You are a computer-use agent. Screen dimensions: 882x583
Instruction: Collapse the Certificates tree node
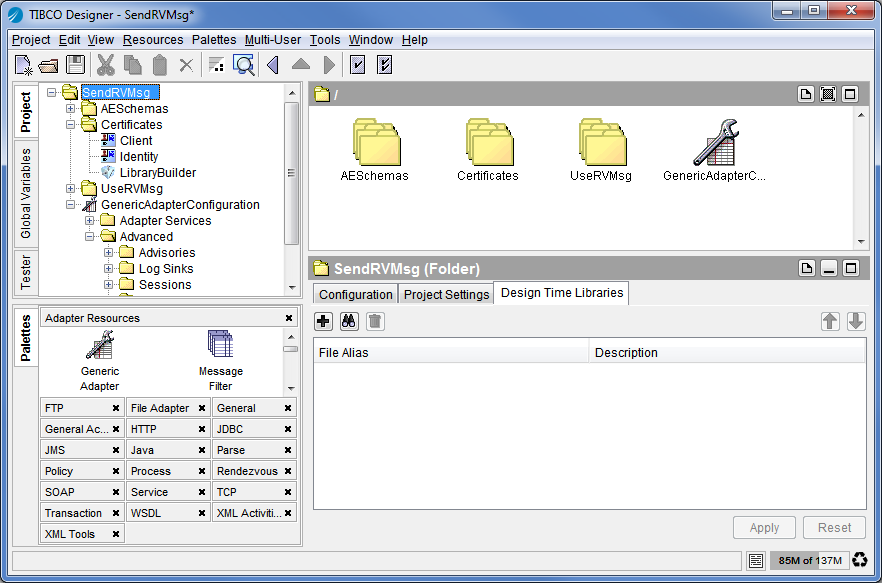71,125
